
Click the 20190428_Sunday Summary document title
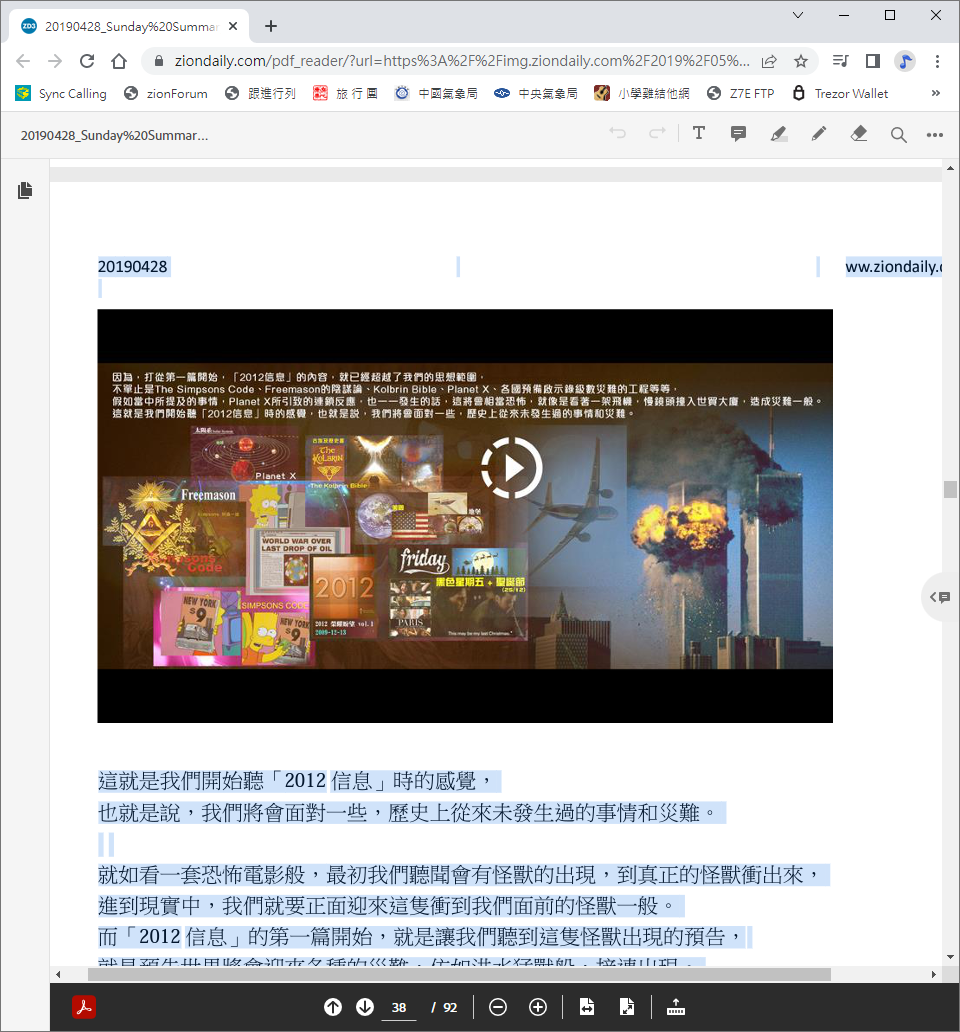[x=114, y=136]
